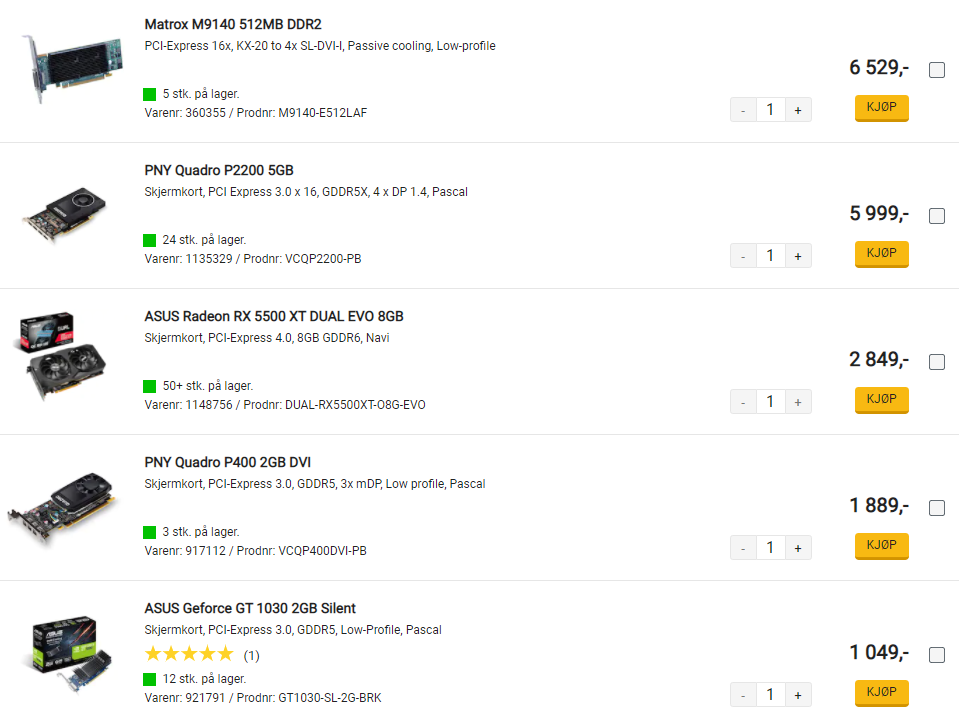959x711 pixels.
Task: Increase quantity for Matrox M9140 card
Action: point(798,110)
